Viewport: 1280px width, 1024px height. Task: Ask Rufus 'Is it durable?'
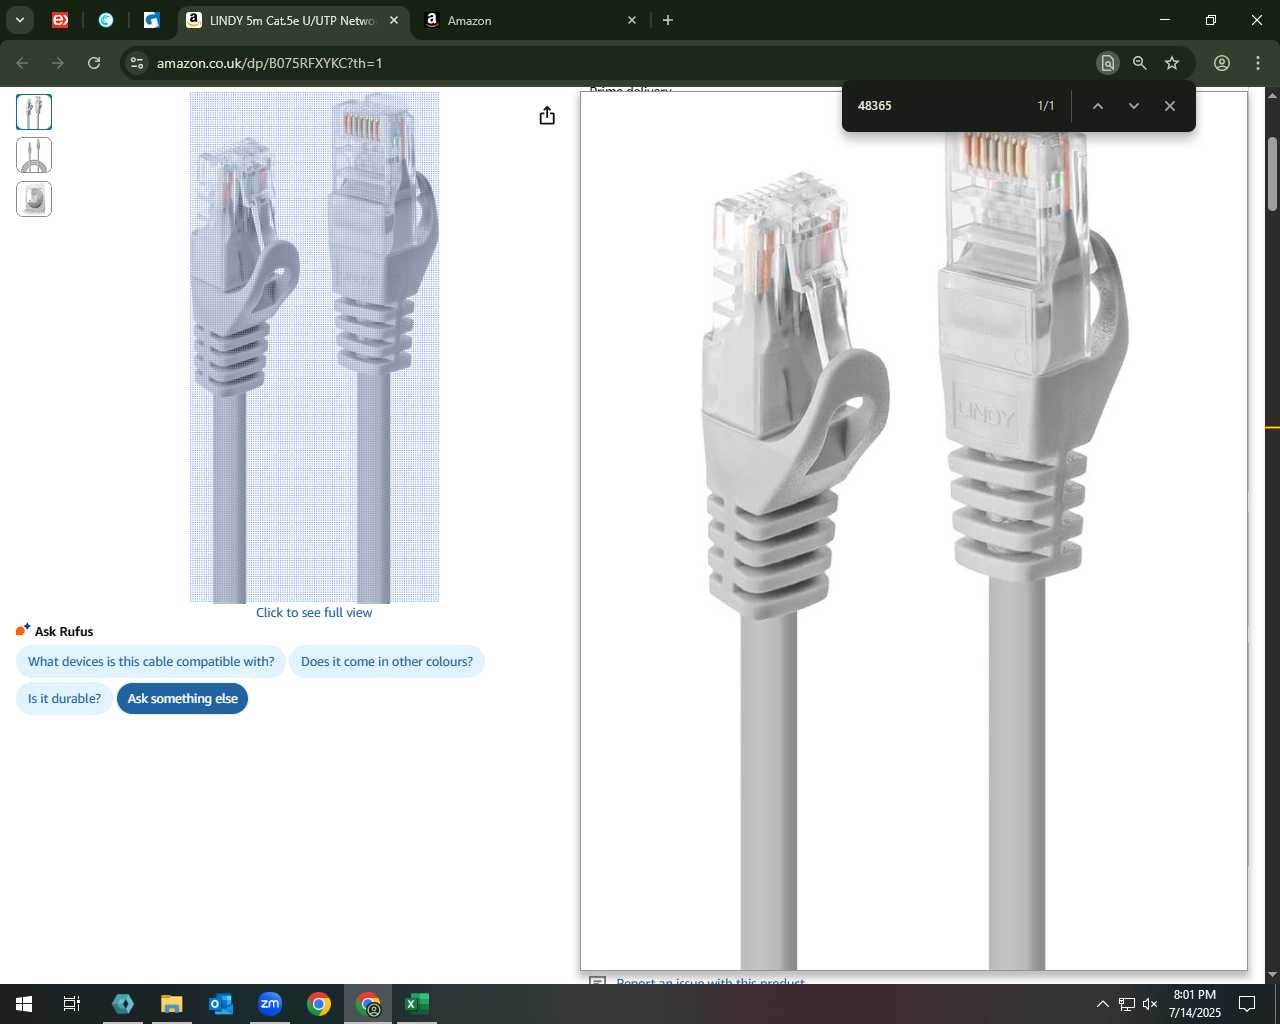(64, 699)
